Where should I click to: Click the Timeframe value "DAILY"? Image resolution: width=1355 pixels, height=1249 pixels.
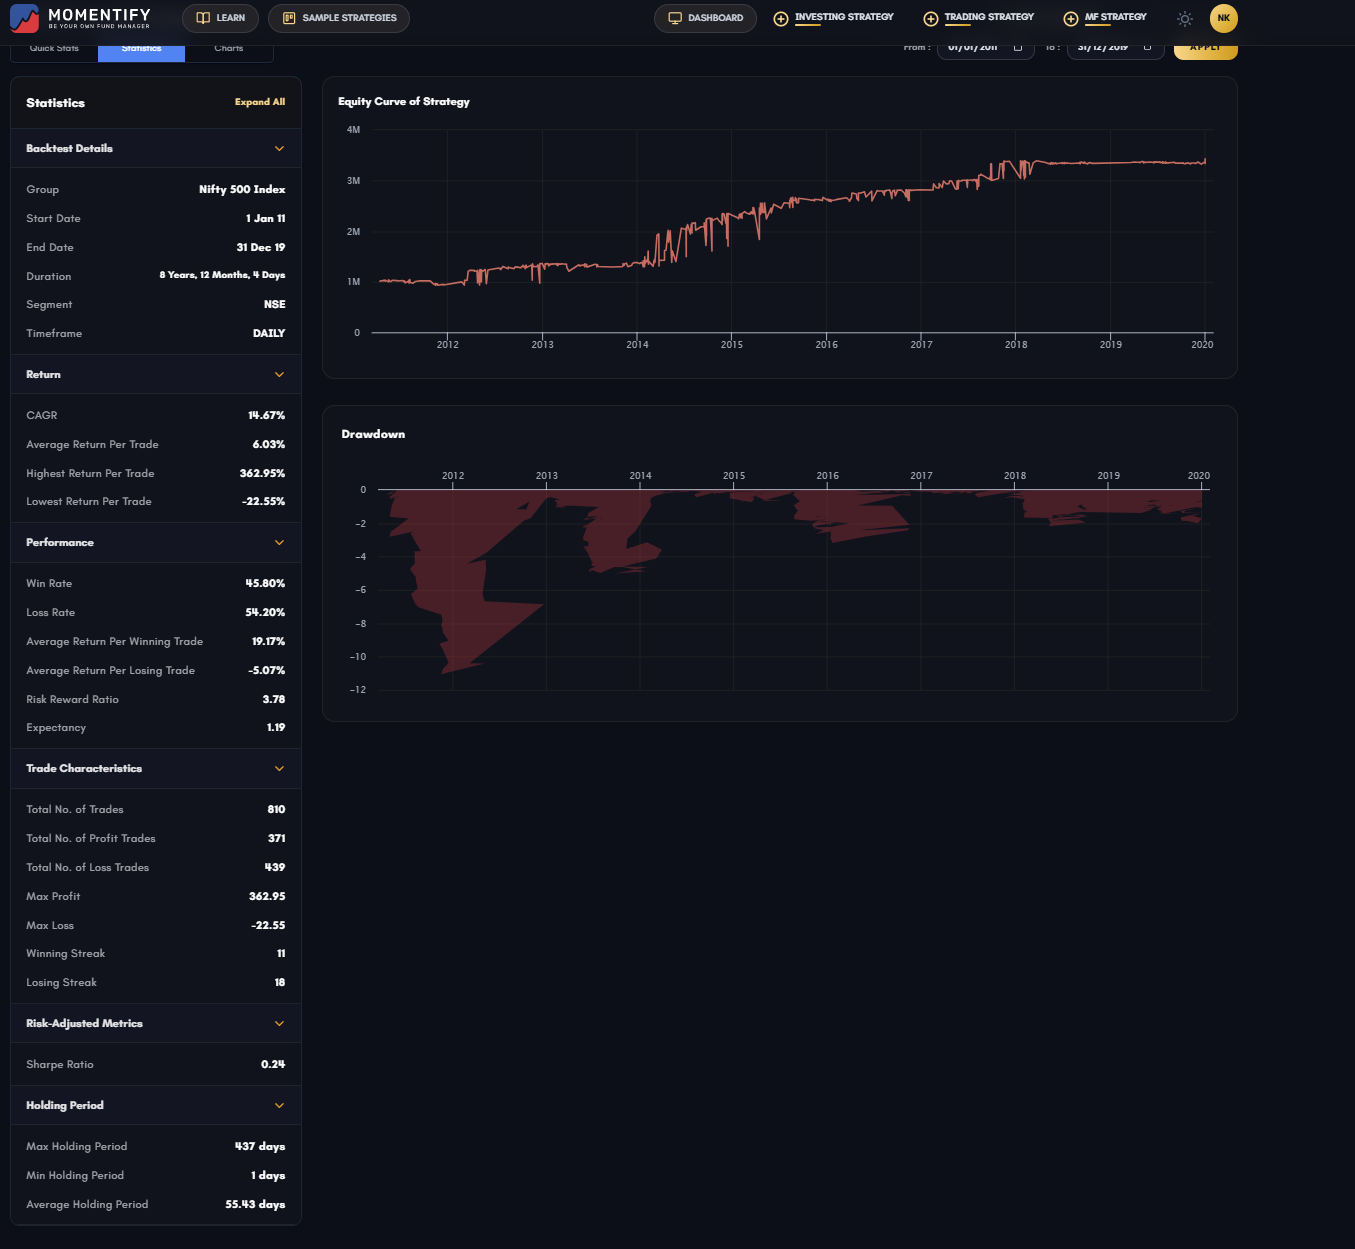(269, 333)
